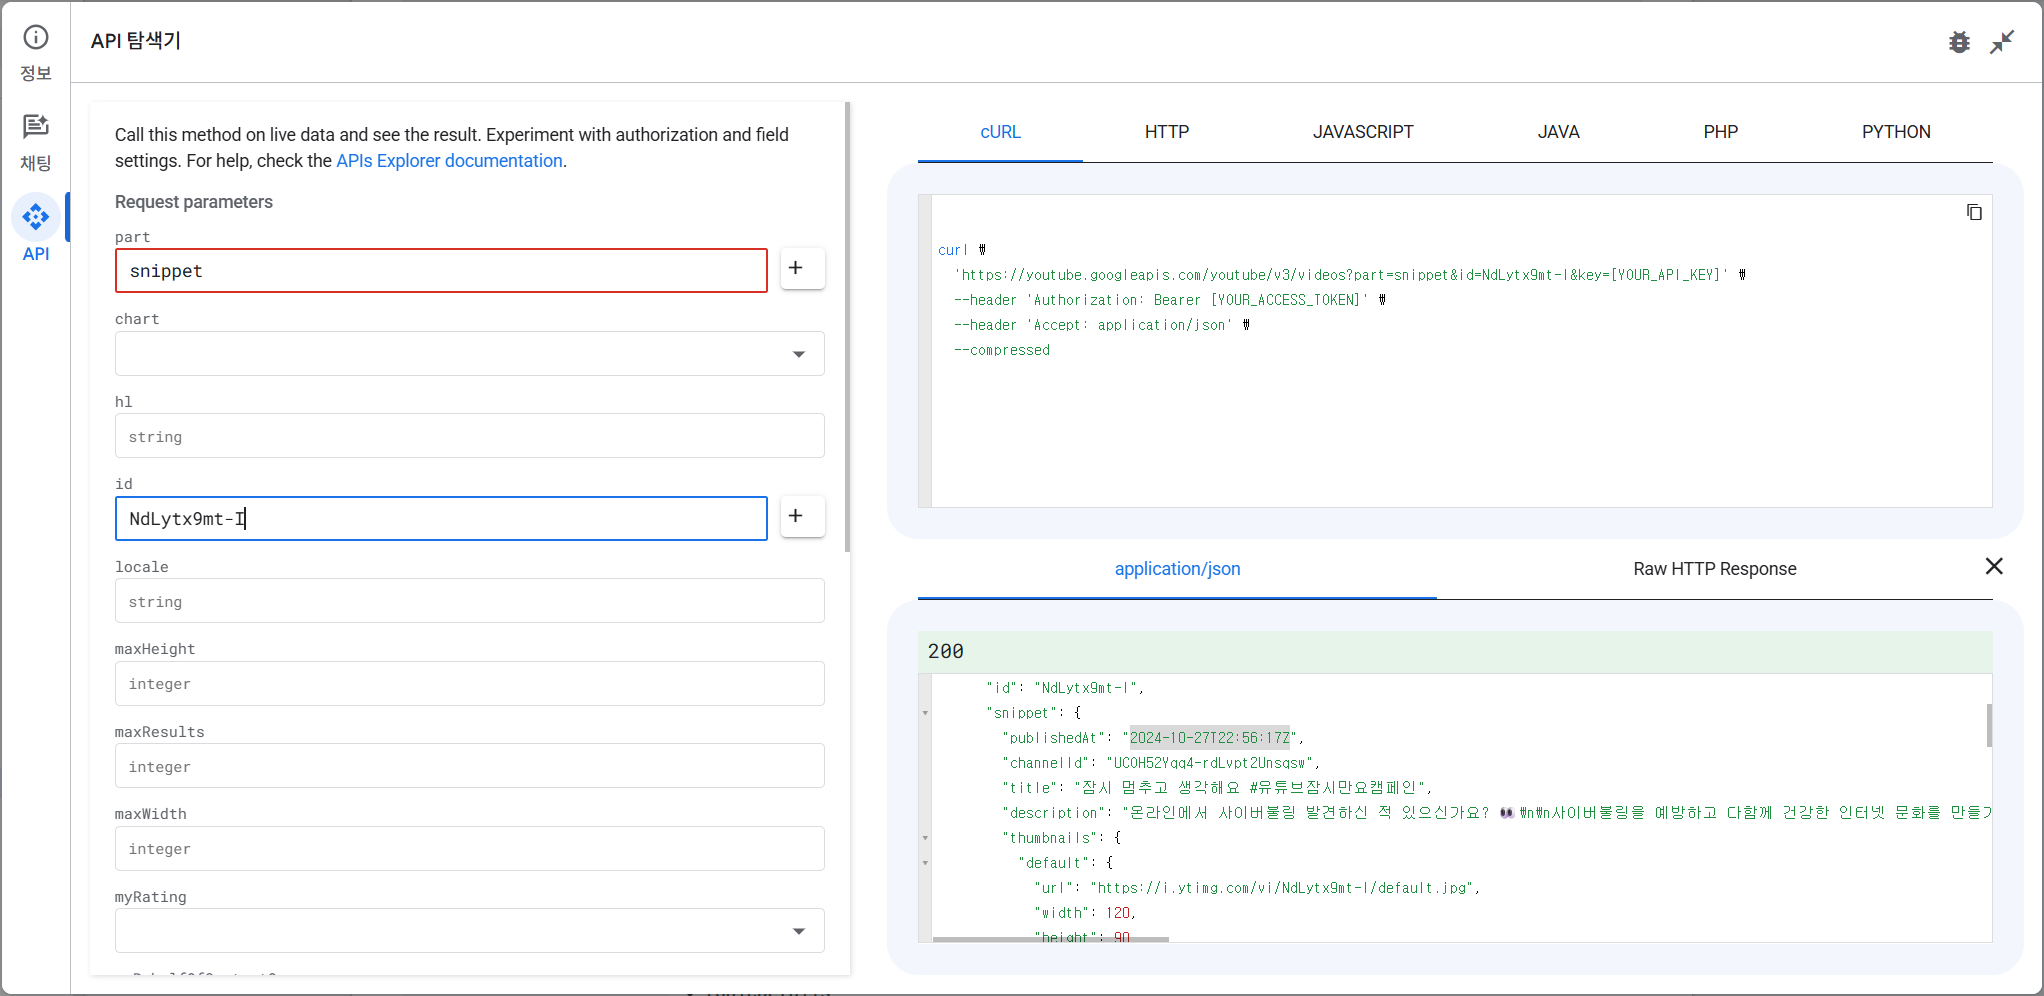Switch to the PHP tab
Image resolution: width=2044 pixels, height=996 pixels.
(x=1721, y=132)
